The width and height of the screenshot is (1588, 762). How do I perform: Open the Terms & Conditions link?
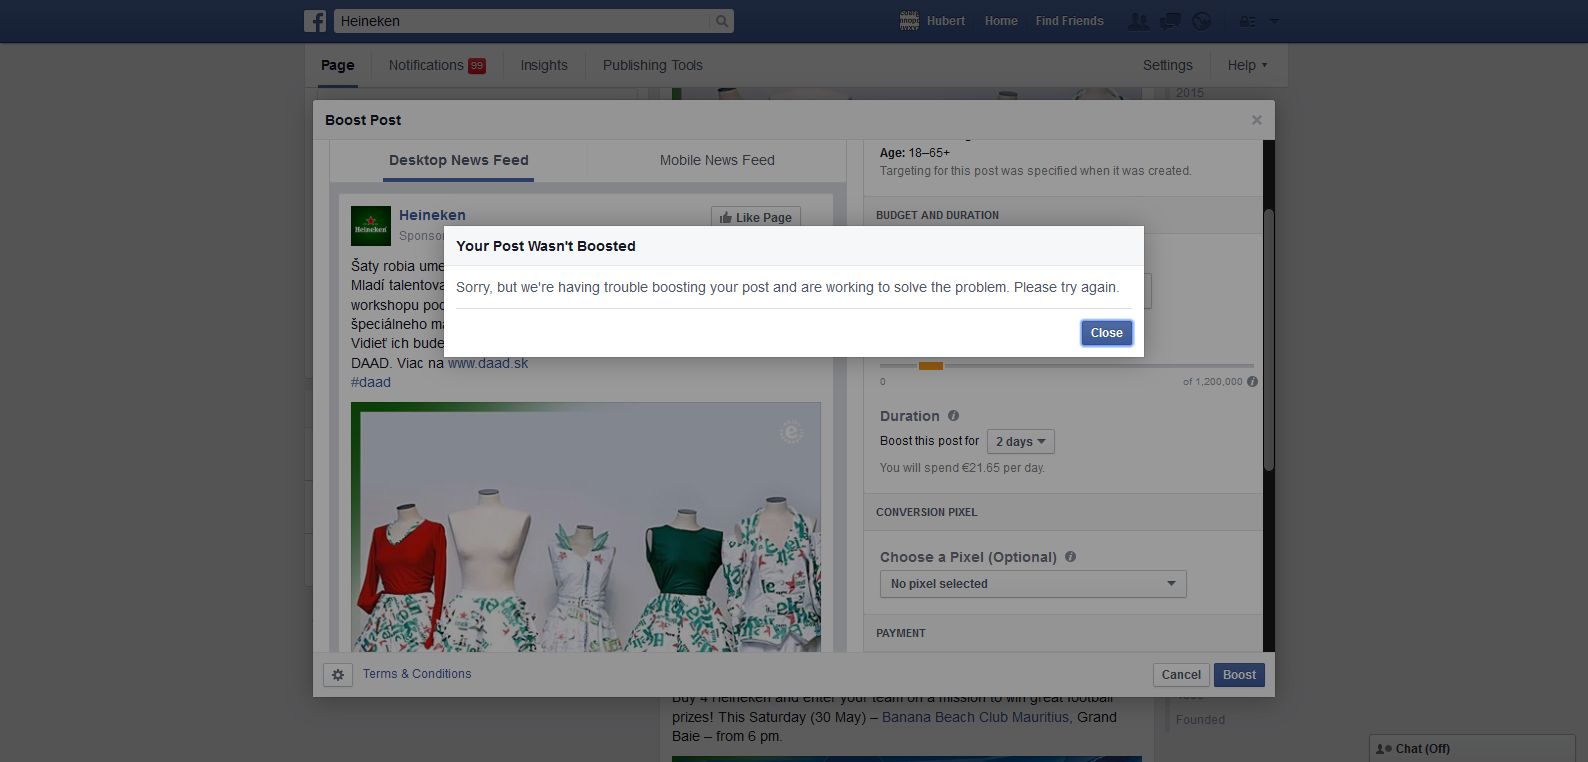[417, 674]
